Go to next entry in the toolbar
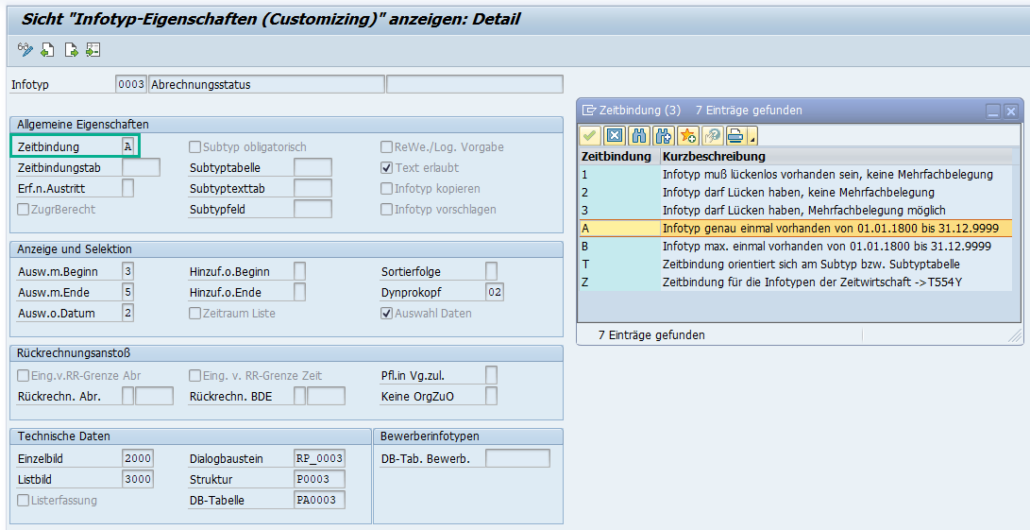Screen dimensions: 1030x530 (x=71, y=49)
